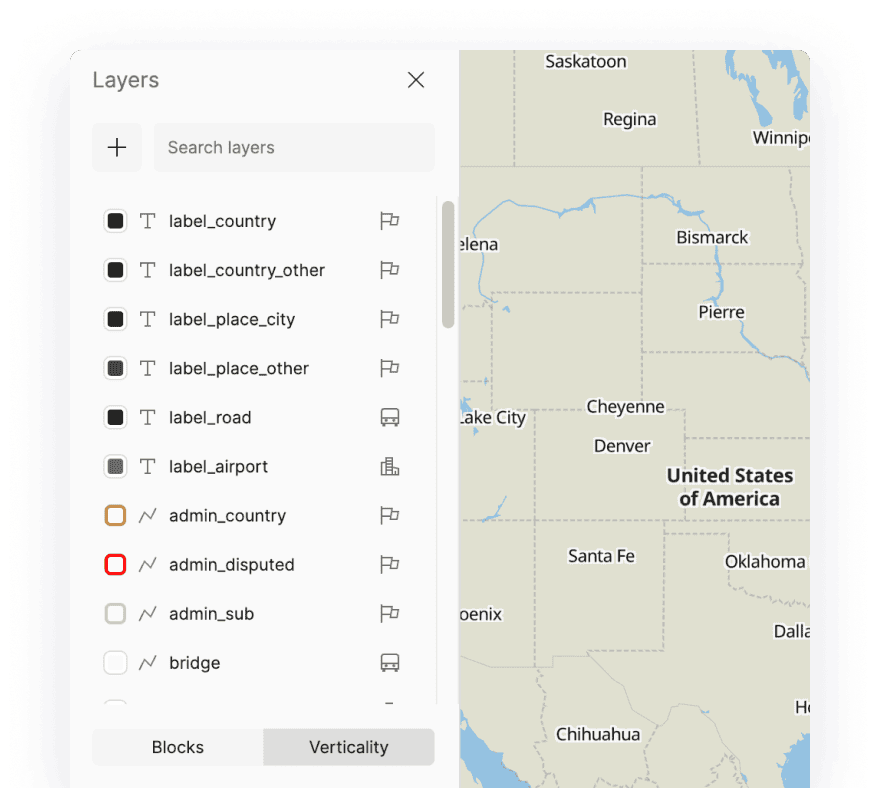This screenshot has width=880, height=788.
Task: Click the airport icon beside label_airport
Action: click(x=389, y=466)
